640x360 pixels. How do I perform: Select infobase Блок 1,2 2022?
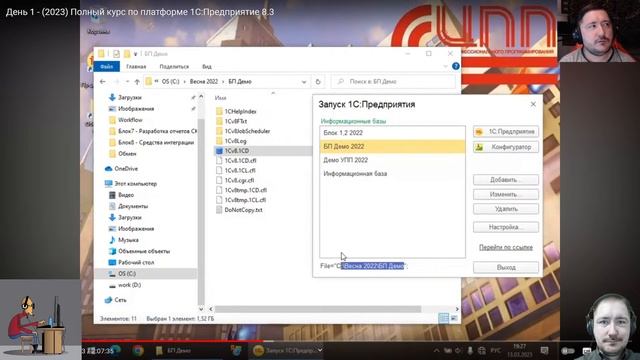coord(392,133)
